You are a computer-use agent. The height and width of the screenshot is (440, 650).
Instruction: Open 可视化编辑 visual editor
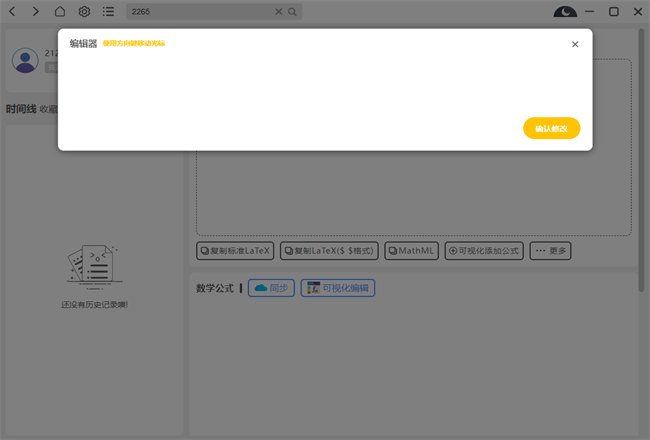point(338,288)
